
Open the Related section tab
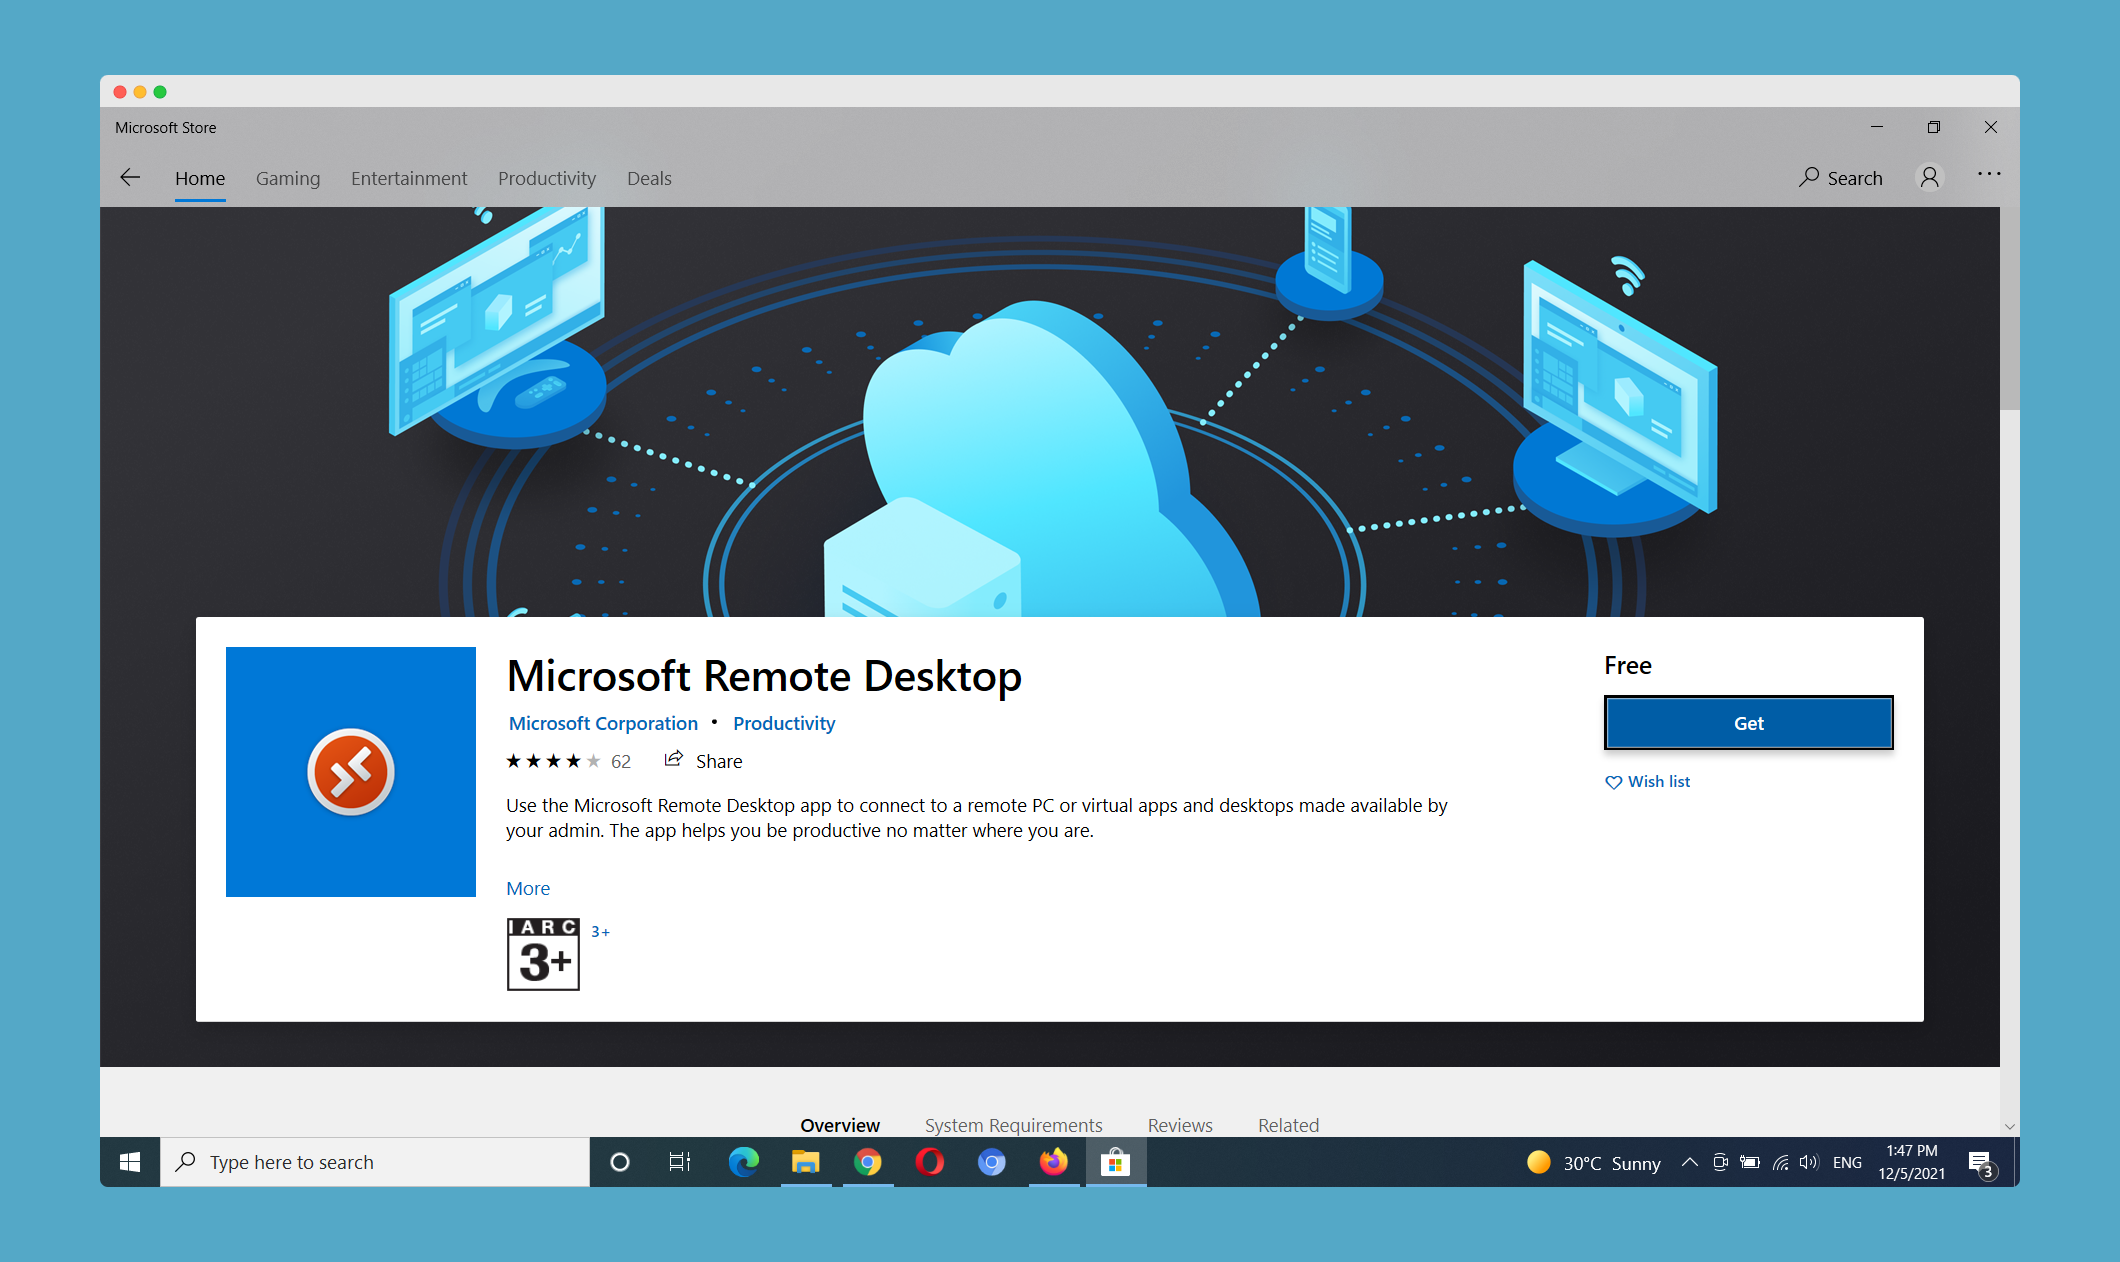coord(1288,1125)
